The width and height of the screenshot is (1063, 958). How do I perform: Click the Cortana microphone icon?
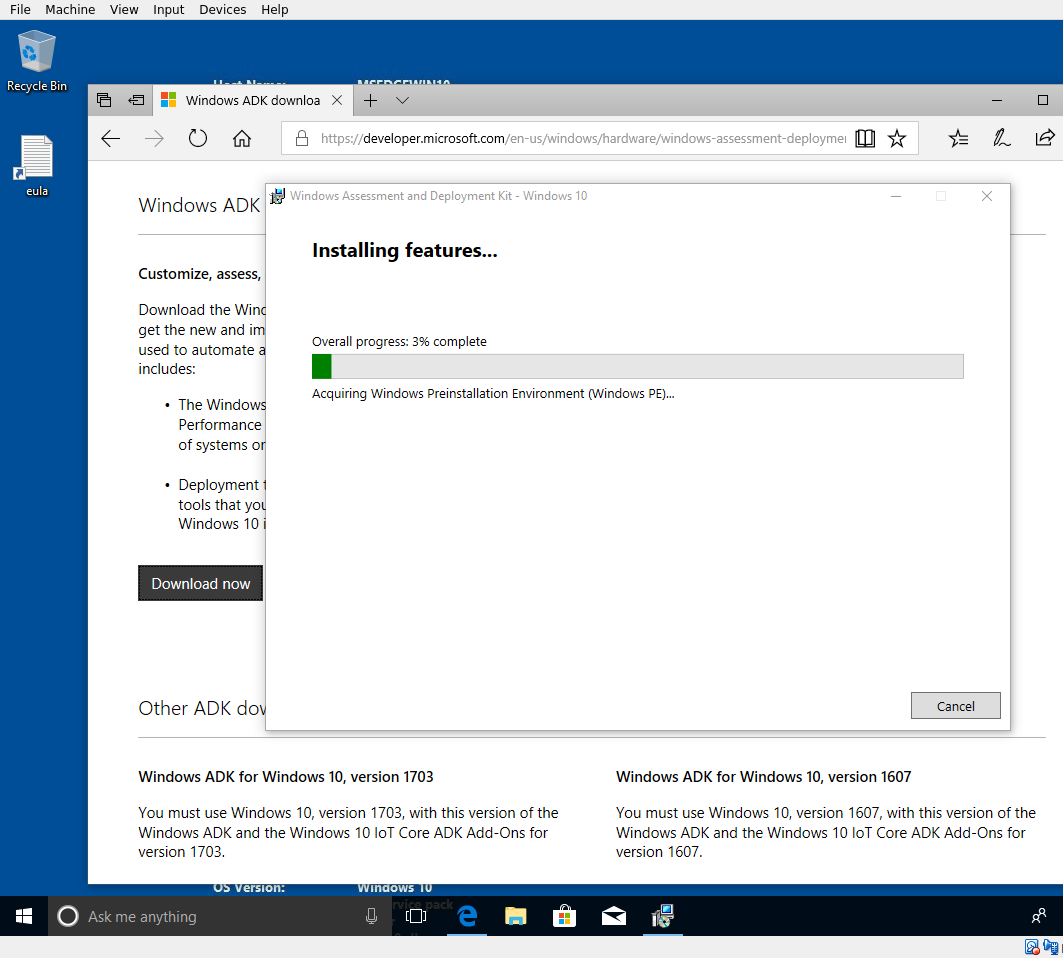tap(372, 917)
